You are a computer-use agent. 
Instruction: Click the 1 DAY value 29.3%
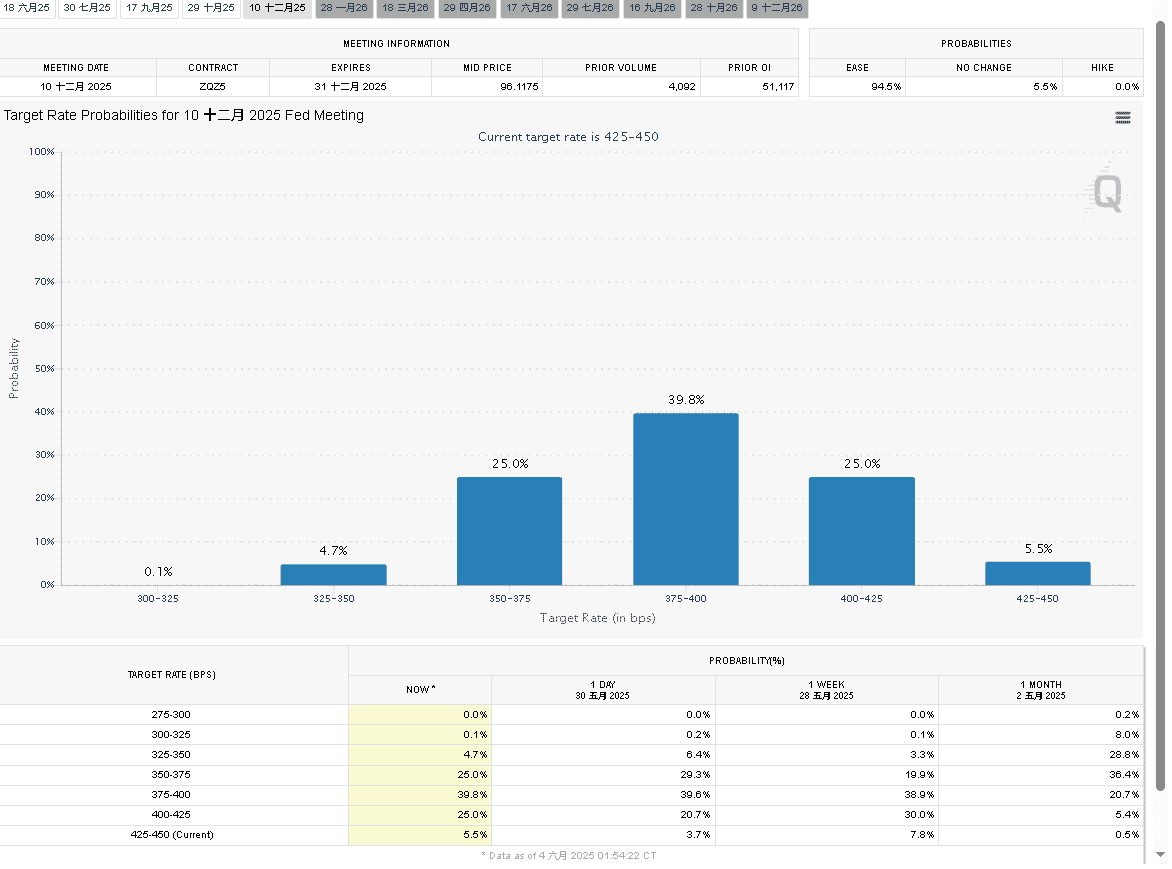point(695,775)
